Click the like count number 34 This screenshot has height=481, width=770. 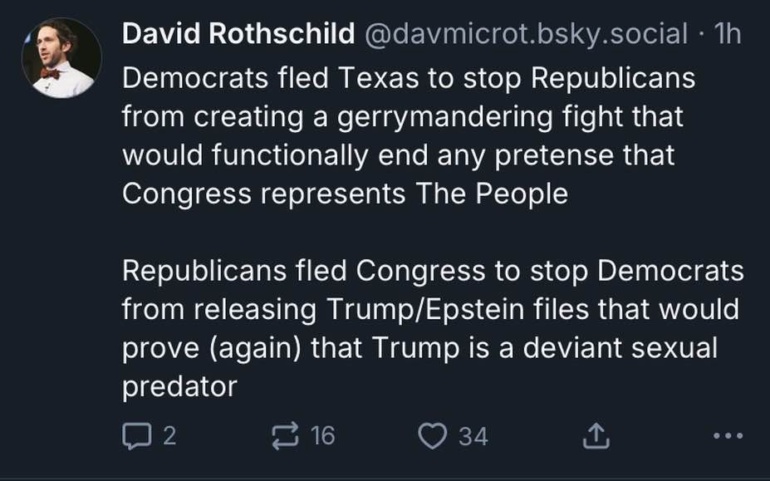click(473, 435)
